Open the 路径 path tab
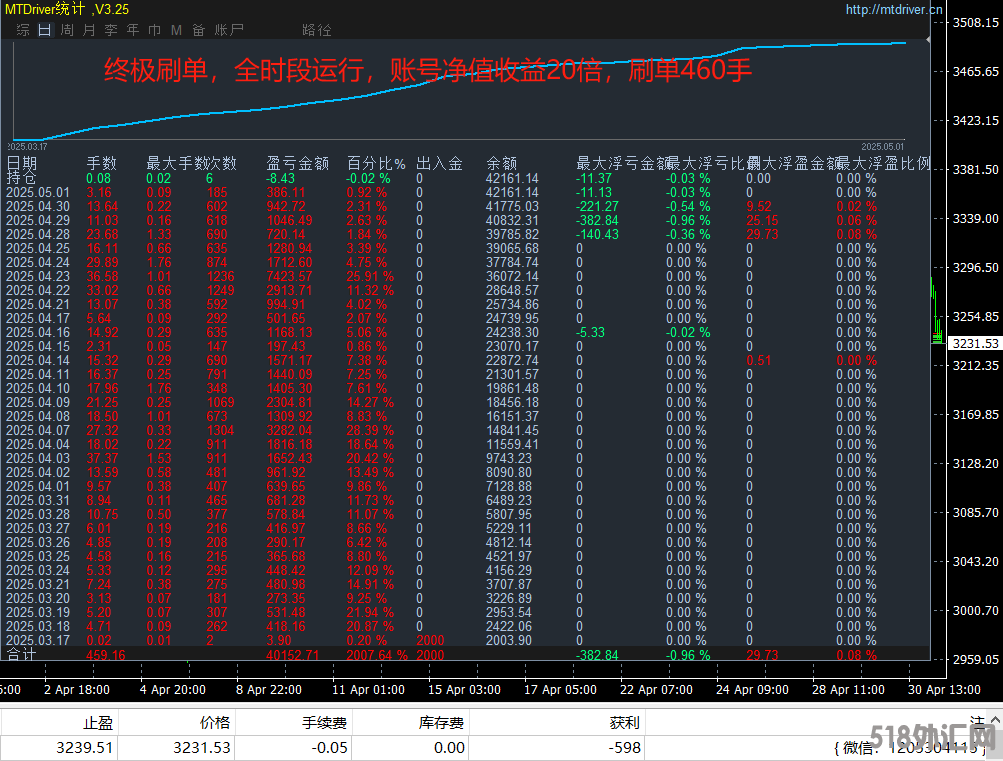The image size is (1003, 761). pos(317,30)
